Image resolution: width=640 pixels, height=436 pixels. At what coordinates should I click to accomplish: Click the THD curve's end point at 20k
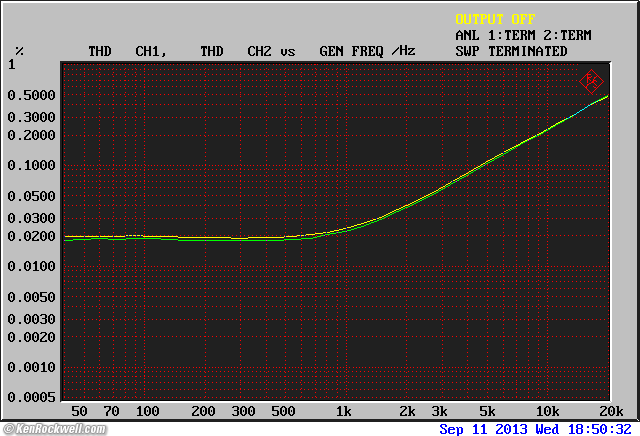point(607,96)
